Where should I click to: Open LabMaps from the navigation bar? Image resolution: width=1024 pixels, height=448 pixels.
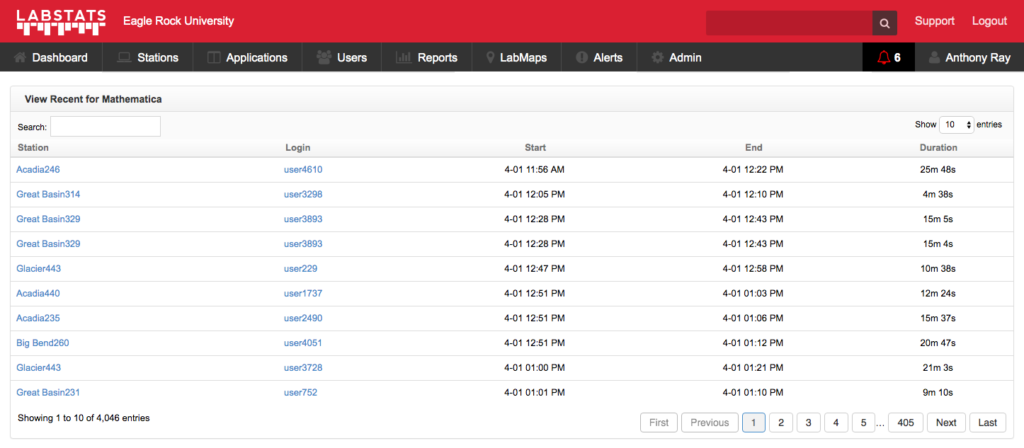517,57
